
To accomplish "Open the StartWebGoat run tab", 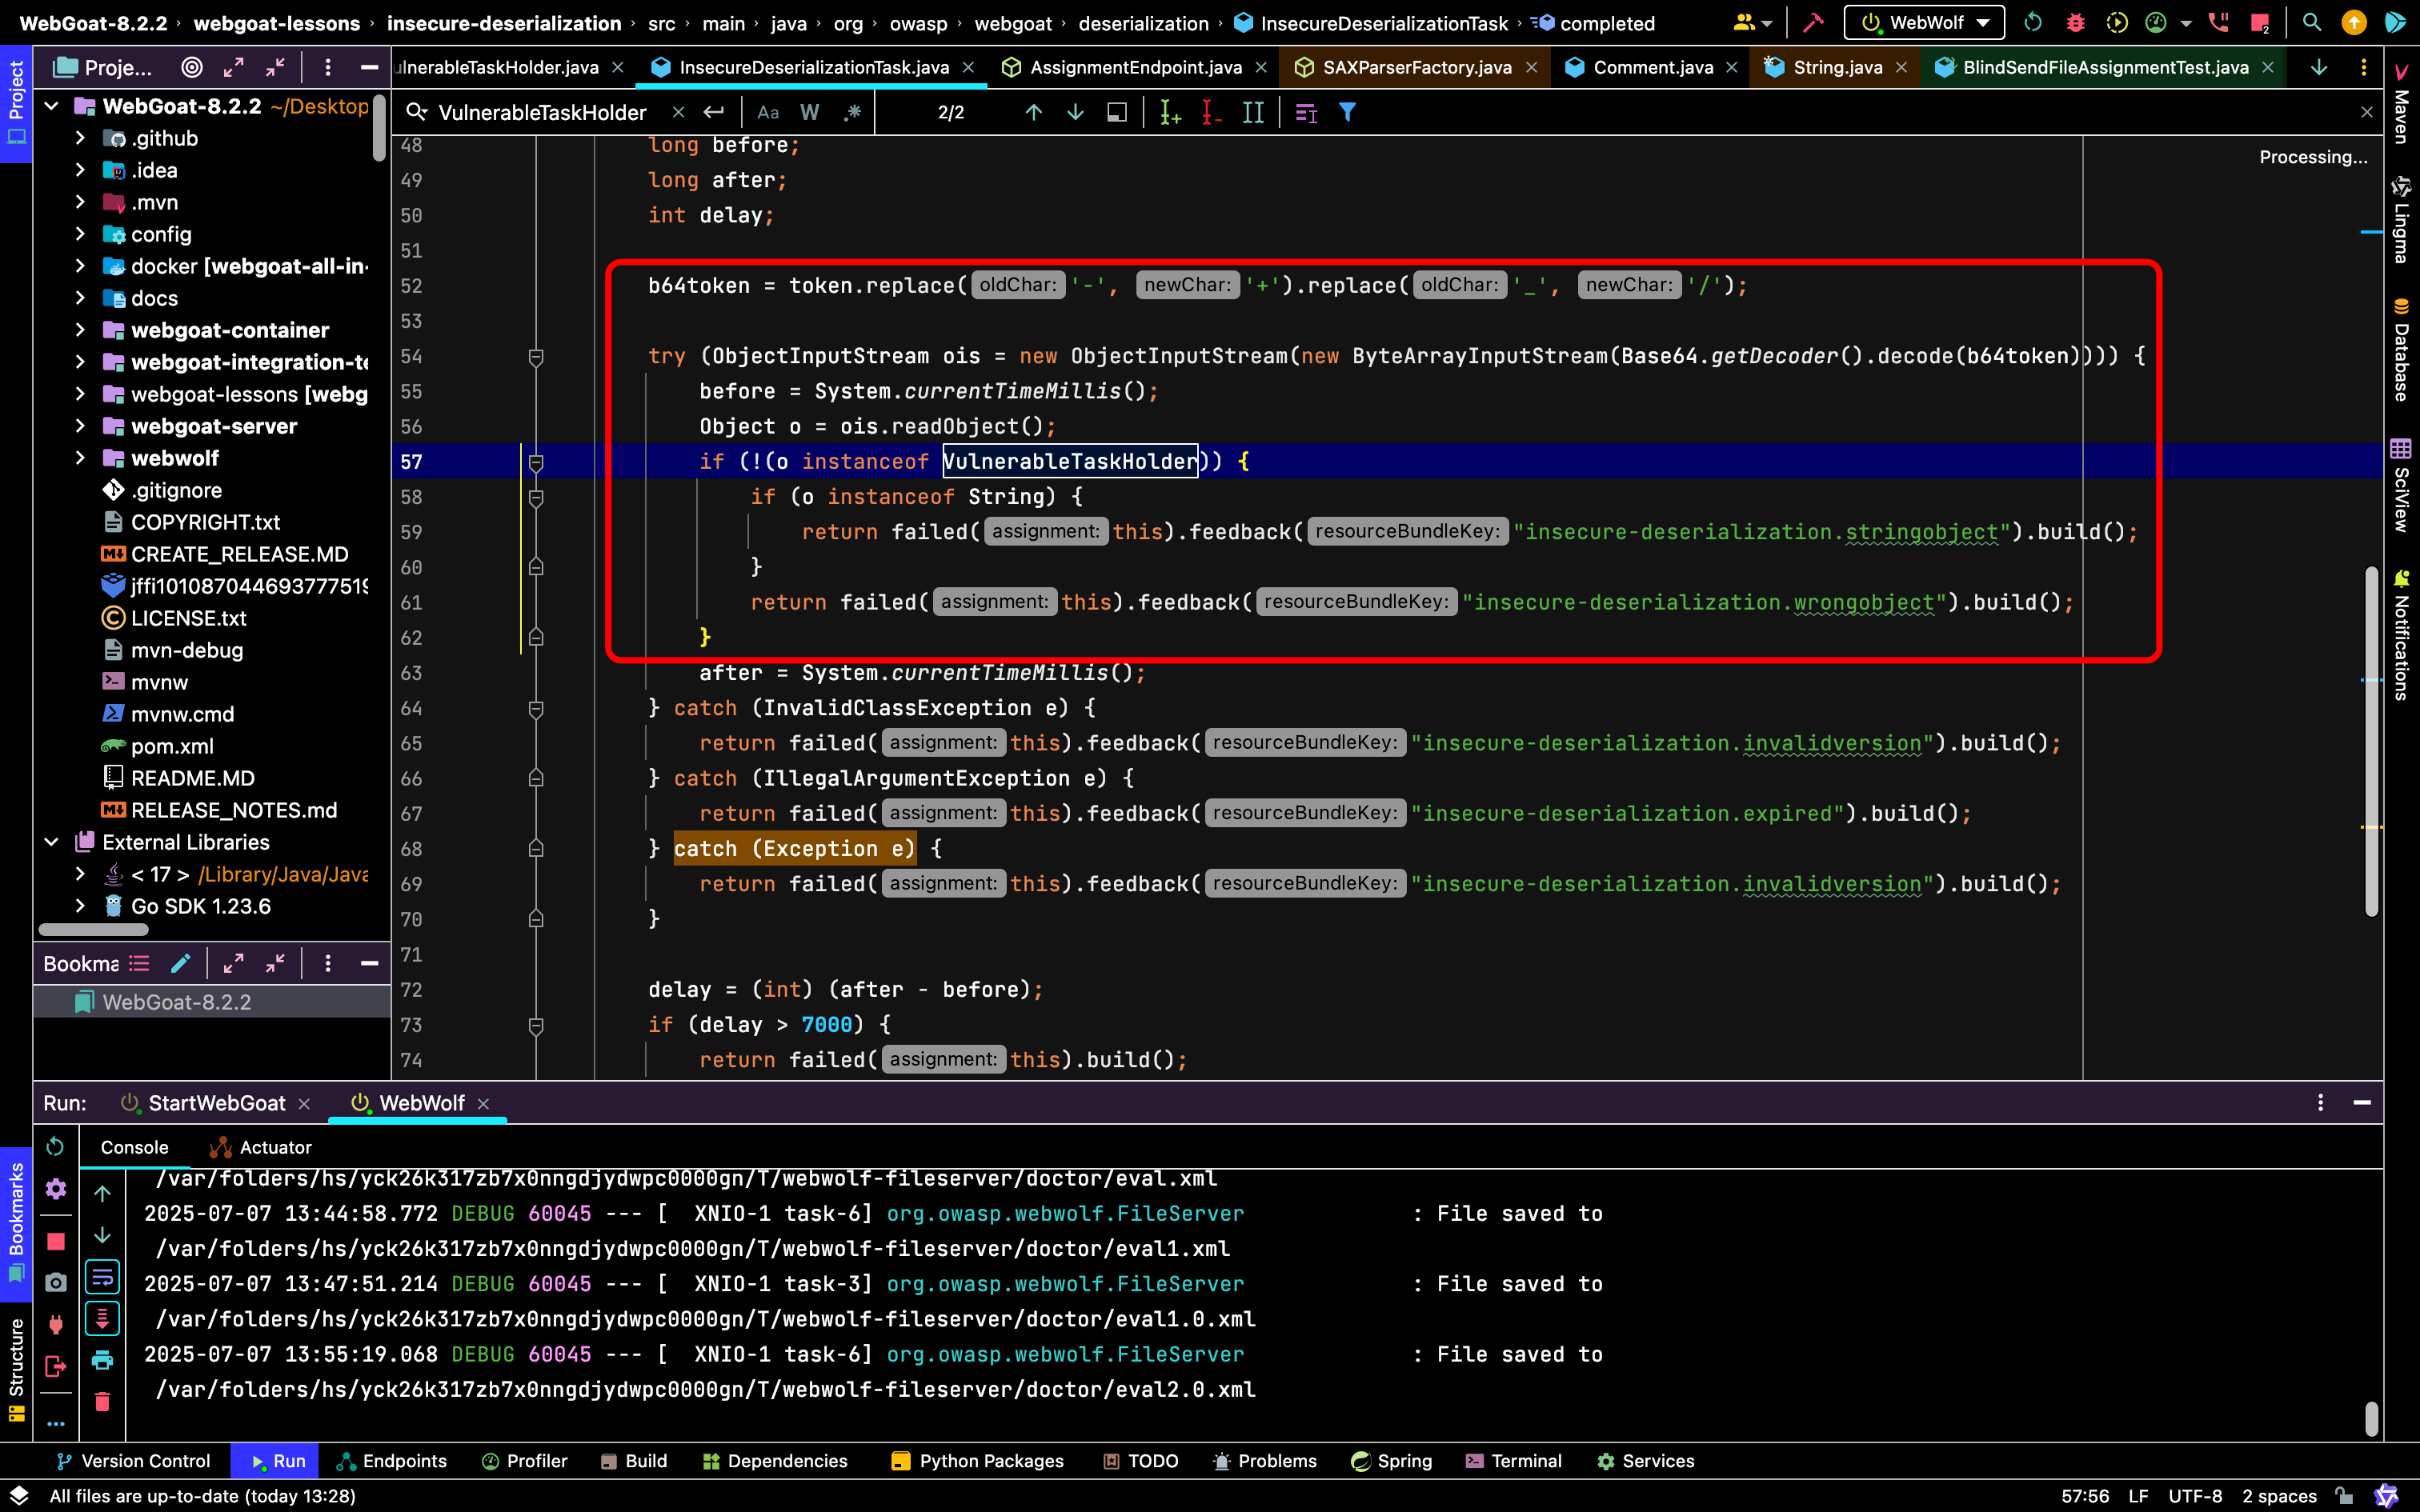I will click(216, 1103).
